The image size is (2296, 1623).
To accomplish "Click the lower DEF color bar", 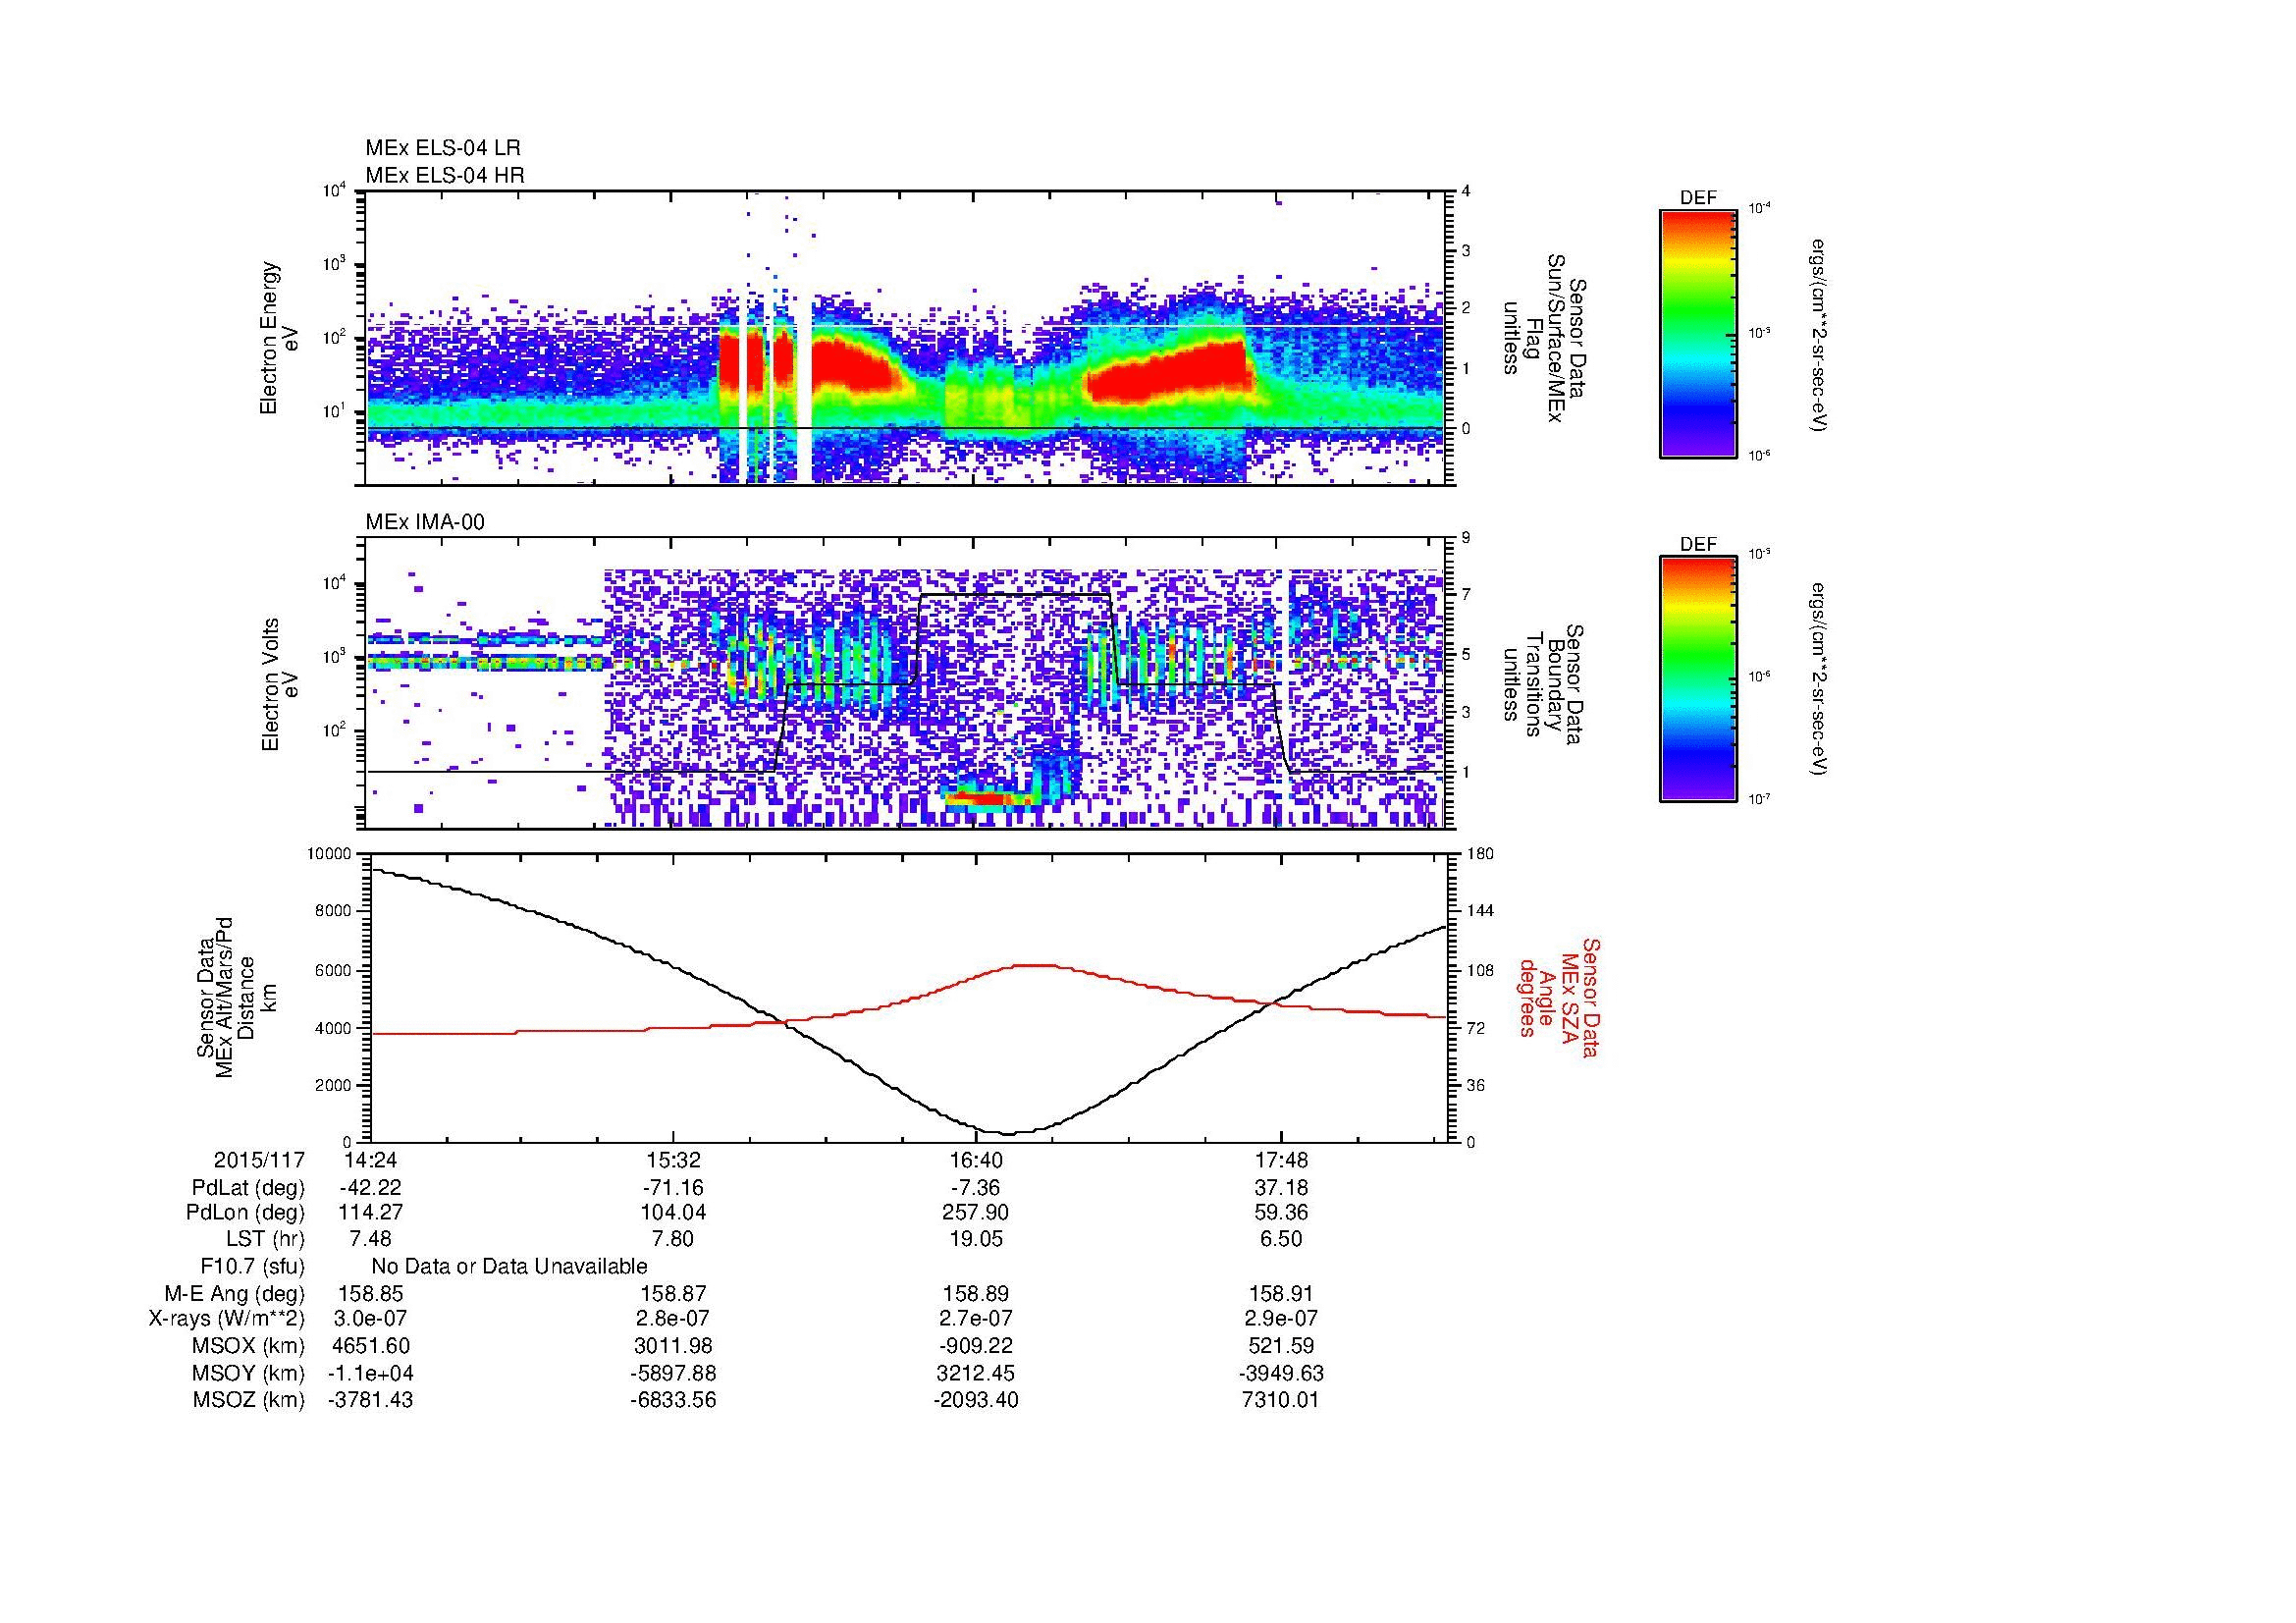I will coord(1698,679).
